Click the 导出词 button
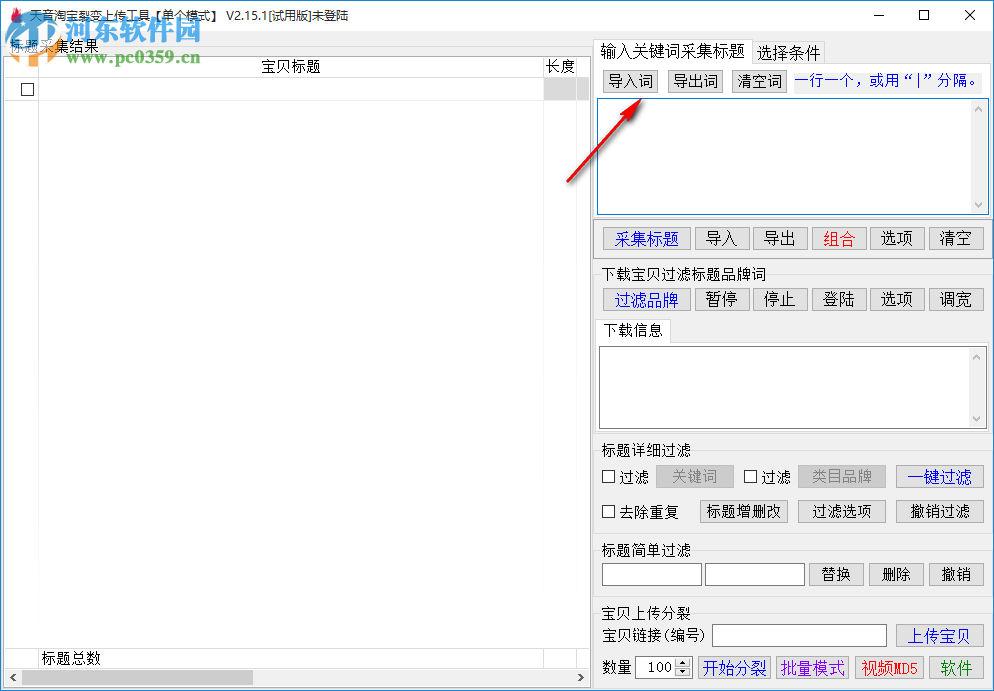 [695, 81]
